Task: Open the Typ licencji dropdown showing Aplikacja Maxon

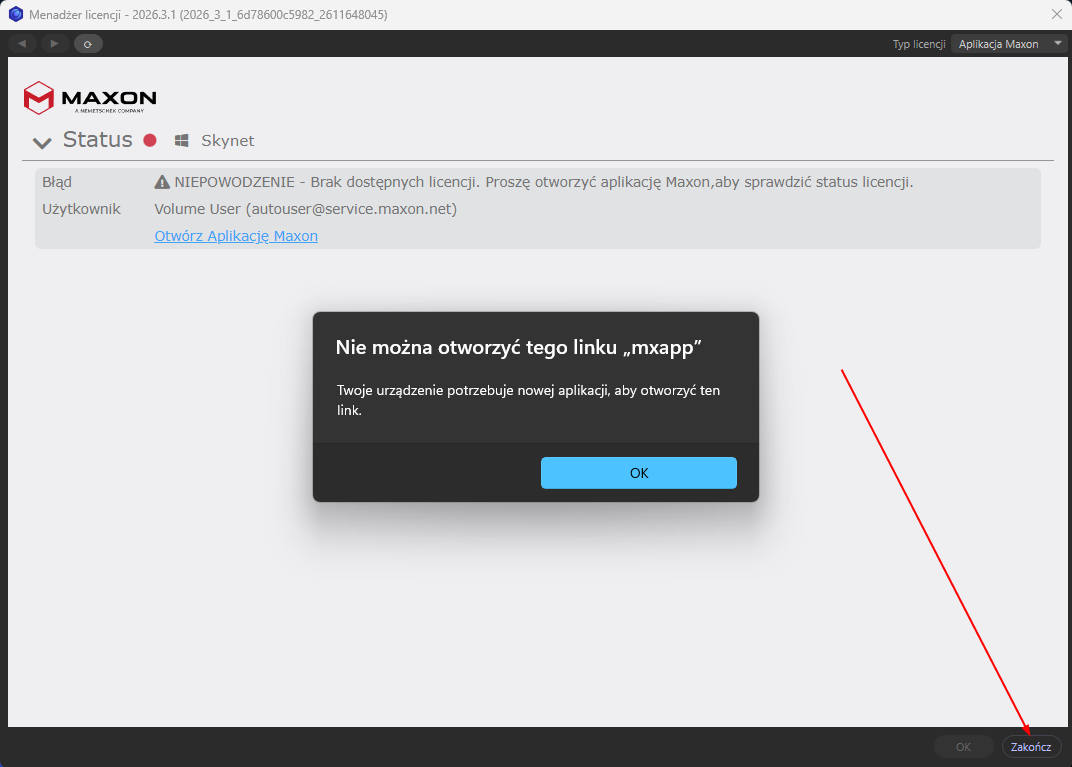Action: click(x=1009, y=44)
